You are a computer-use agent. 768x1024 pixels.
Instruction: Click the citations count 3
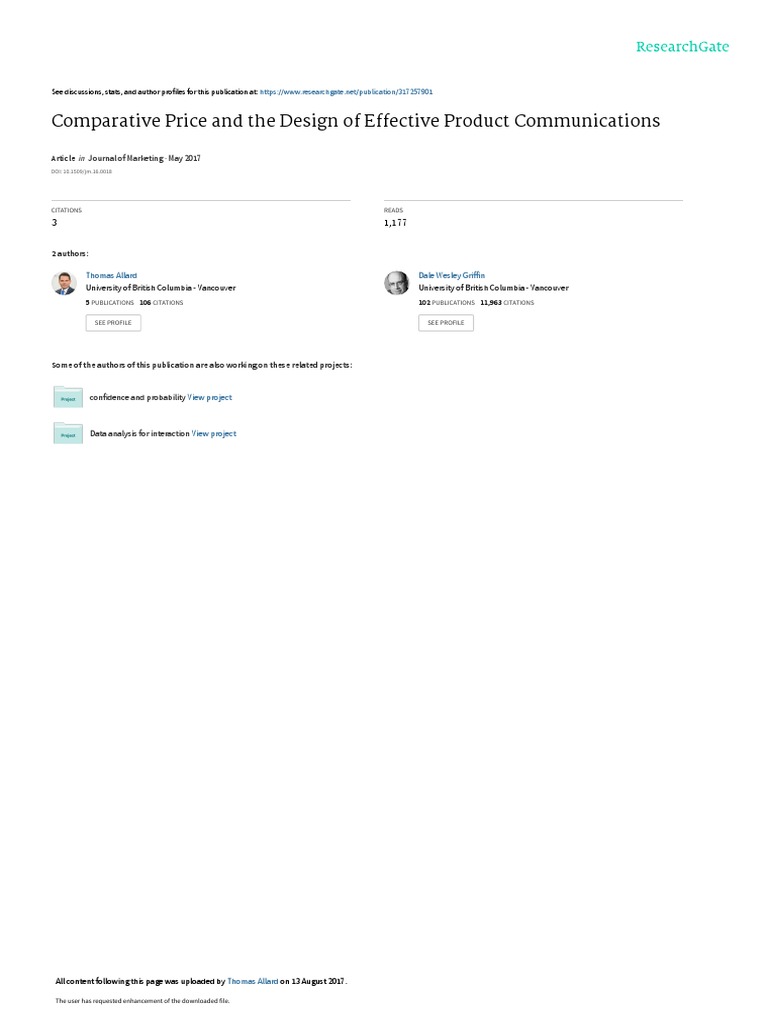54,223
